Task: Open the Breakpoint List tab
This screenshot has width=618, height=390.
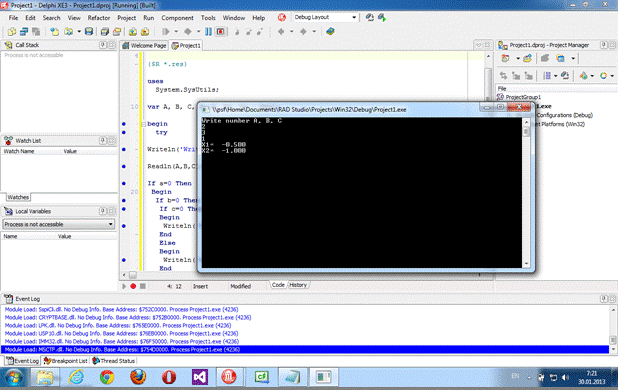Action: tap(66, 360)
